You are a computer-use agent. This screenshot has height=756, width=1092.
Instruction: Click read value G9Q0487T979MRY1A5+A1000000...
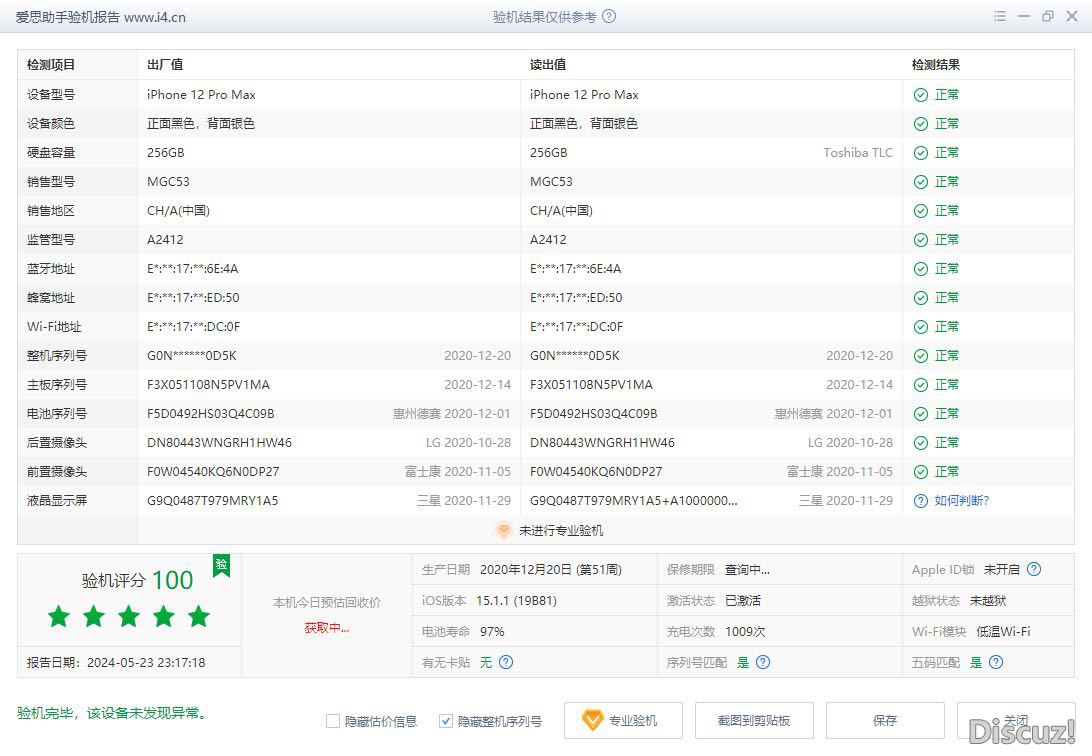(634, 501)
